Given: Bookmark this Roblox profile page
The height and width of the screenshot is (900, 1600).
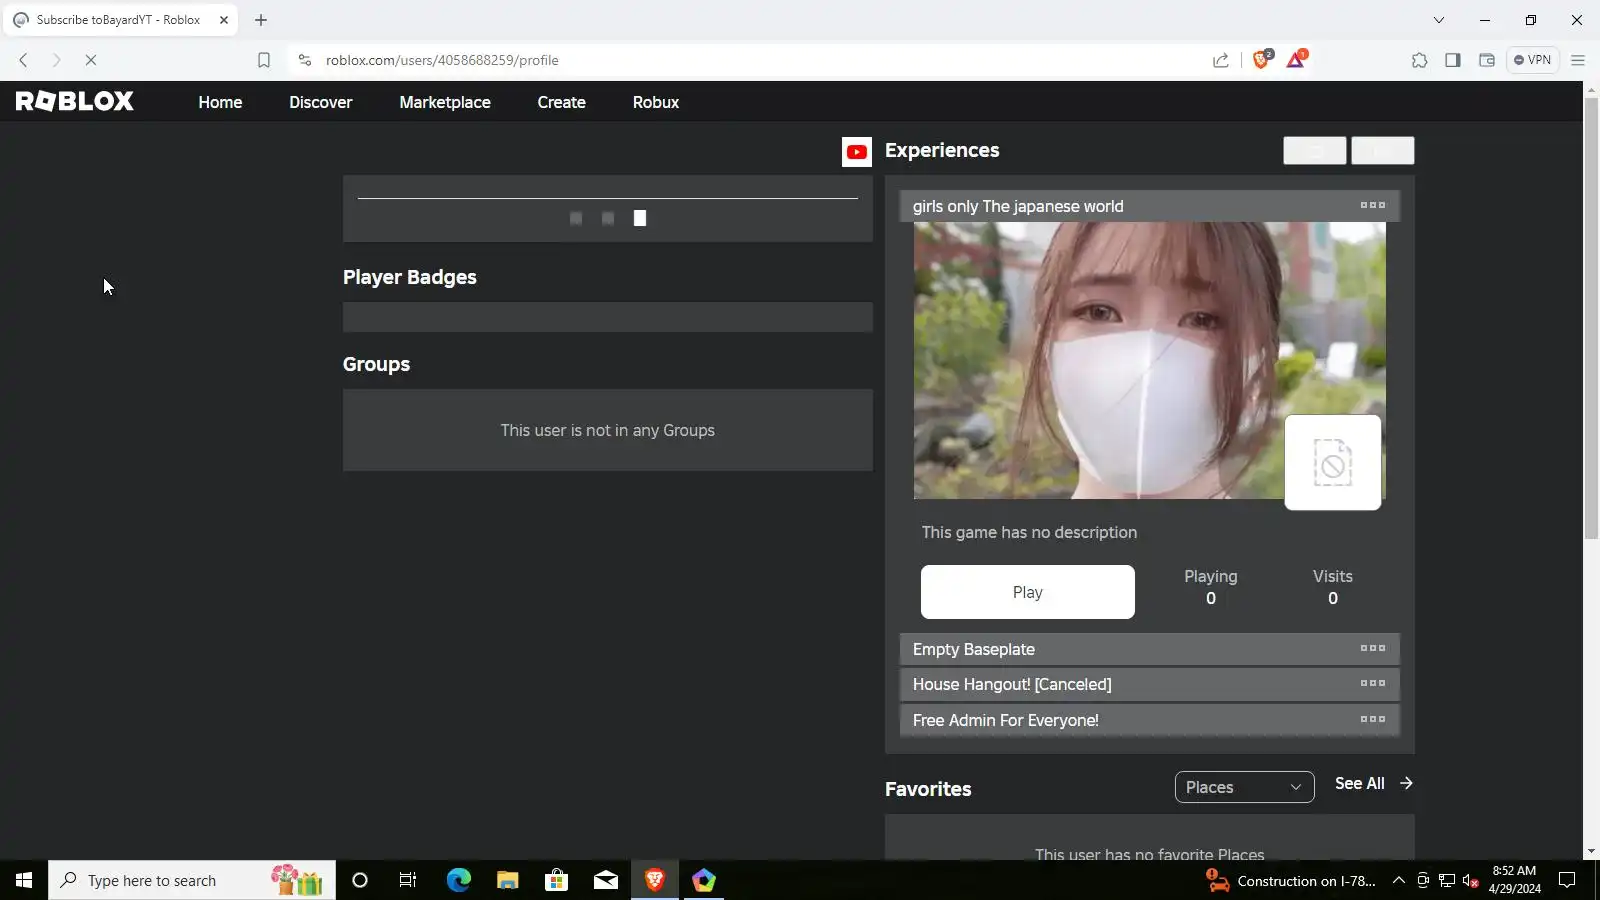Looking at the screenshot, I should click(264, 60).
